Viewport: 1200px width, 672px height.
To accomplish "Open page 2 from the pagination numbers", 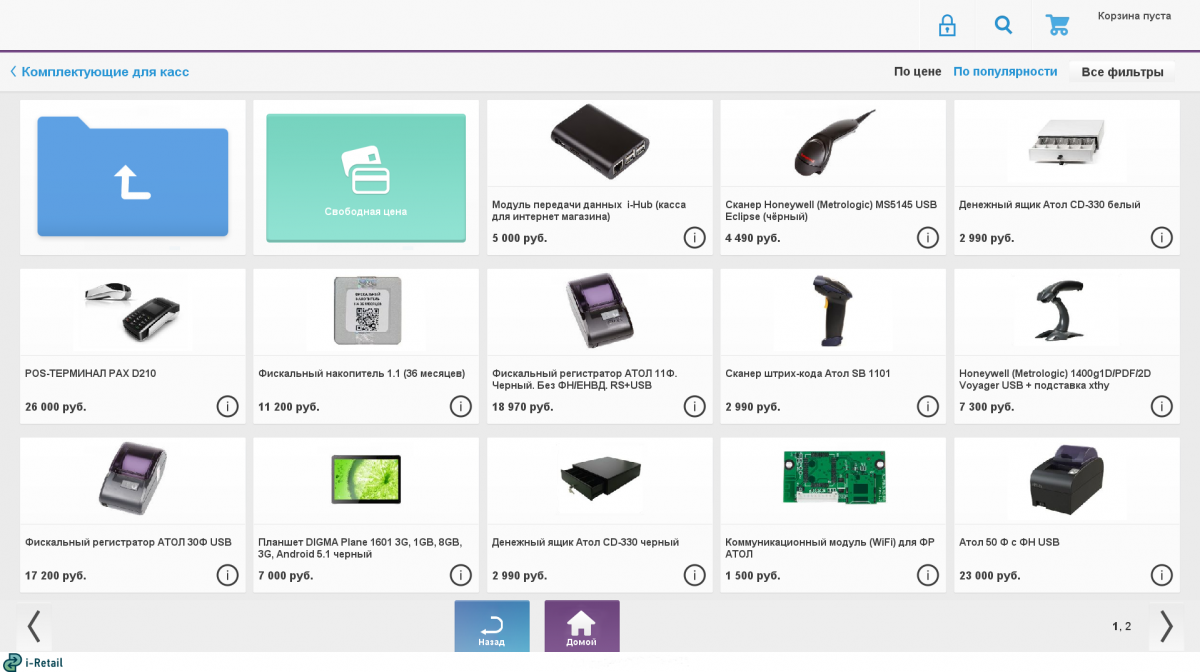I will [1128, 625].
